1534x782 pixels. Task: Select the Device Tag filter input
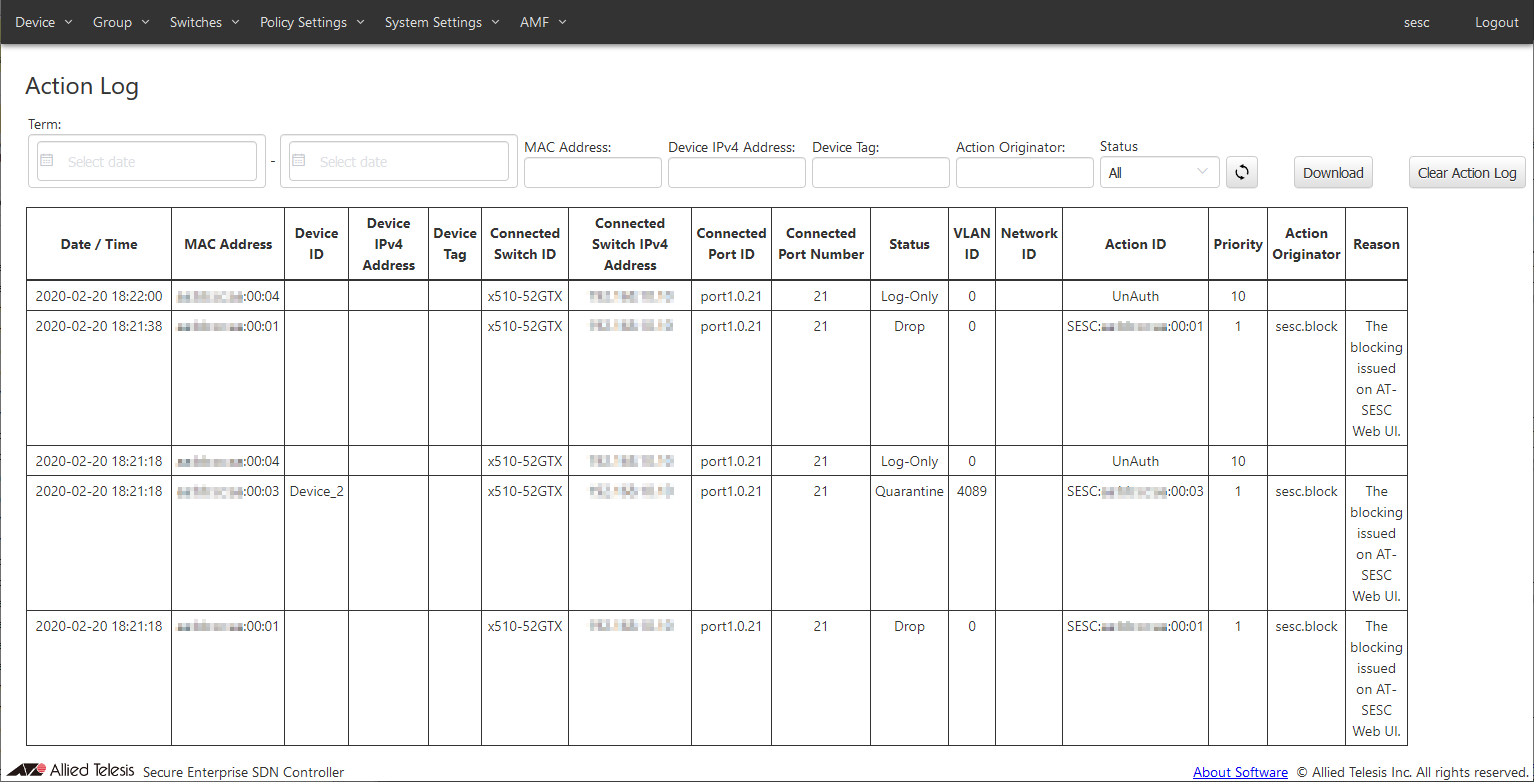(880, 172)
